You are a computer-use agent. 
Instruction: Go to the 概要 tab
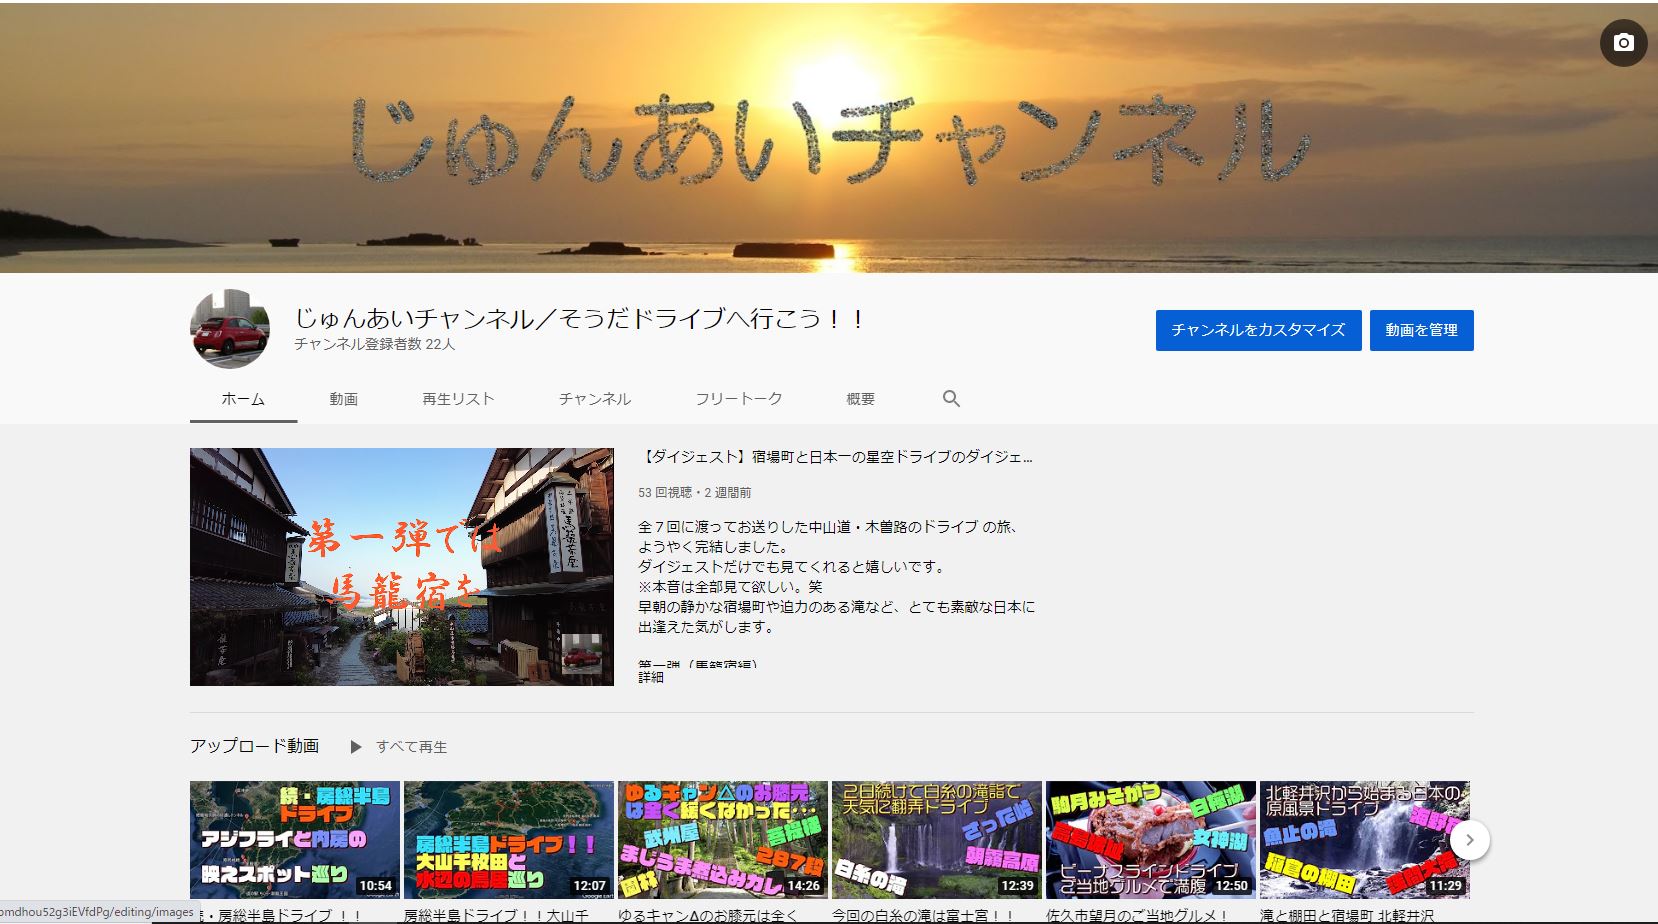[860, 399]
